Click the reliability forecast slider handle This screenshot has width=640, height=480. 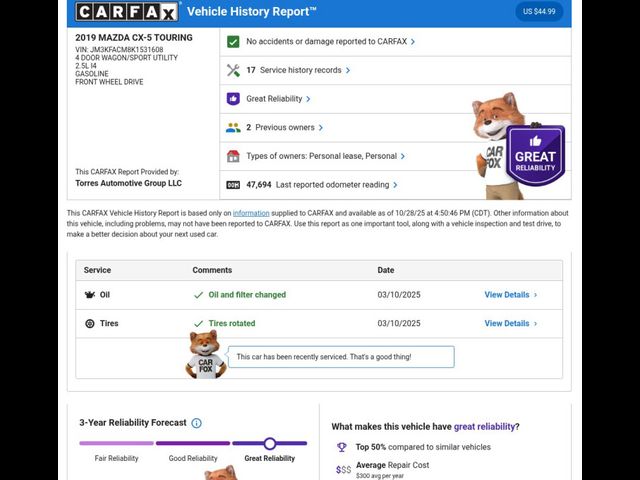coord(269,443)
